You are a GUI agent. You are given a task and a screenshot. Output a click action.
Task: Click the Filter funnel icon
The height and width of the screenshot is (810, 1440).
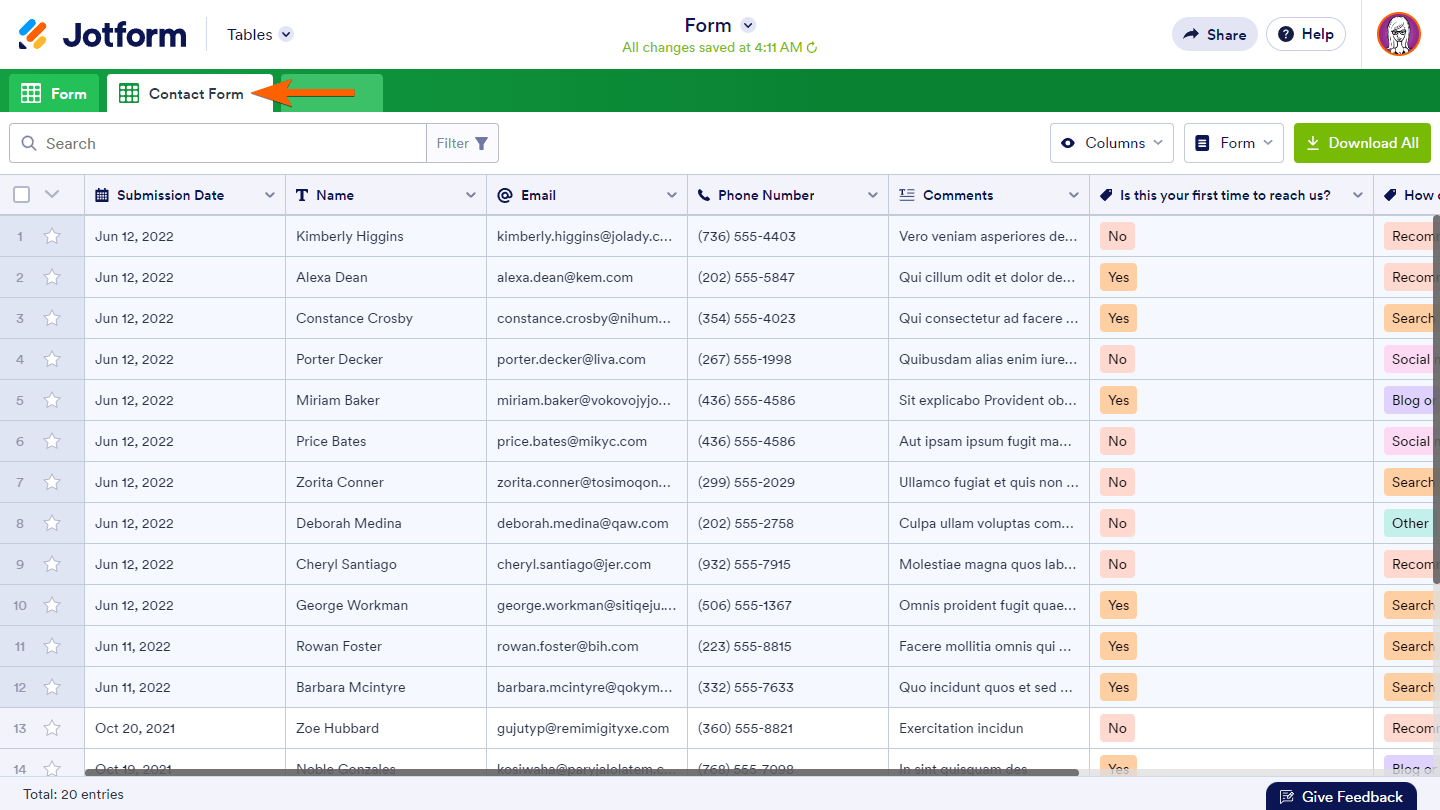[481, 144]
